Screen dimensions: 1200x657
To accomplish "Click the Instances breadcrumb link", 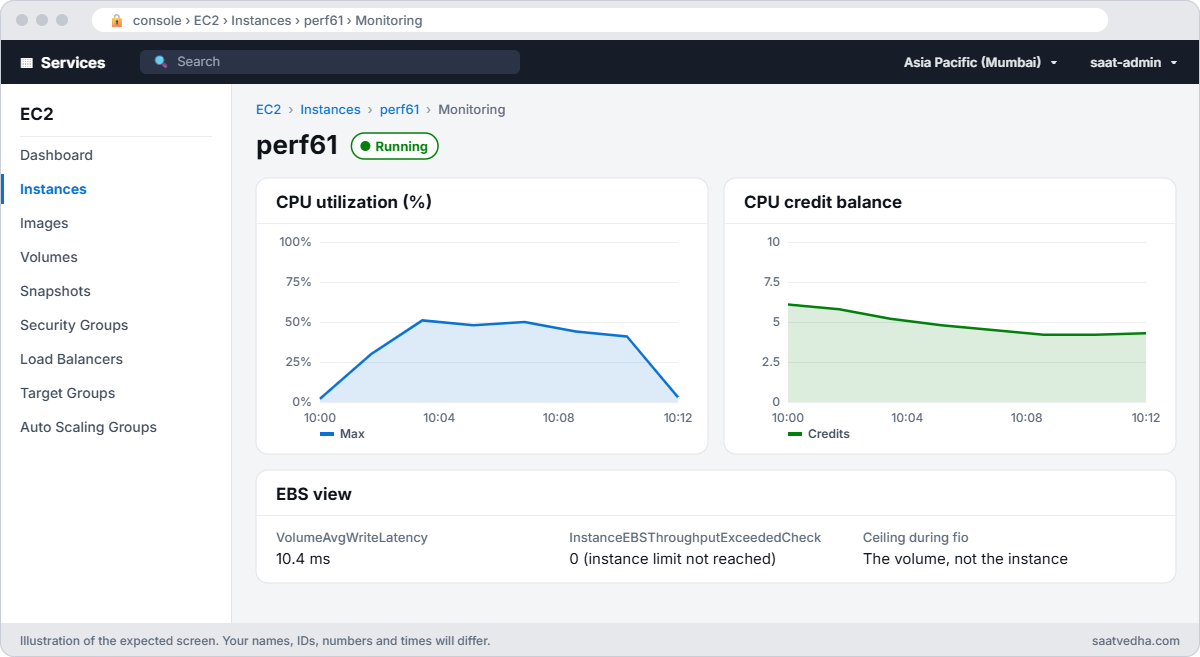I will click(330, 110).
